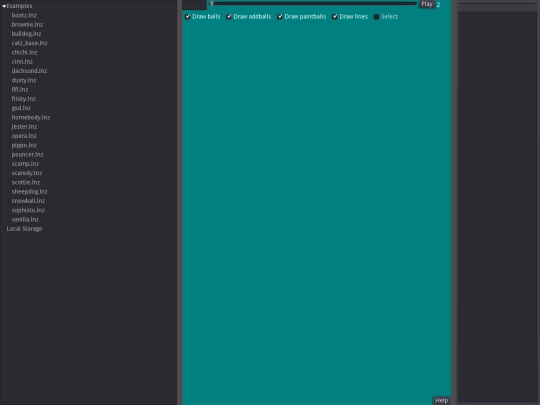Enable the Select checkbox

pyautogui.click(x=376, y=17)
